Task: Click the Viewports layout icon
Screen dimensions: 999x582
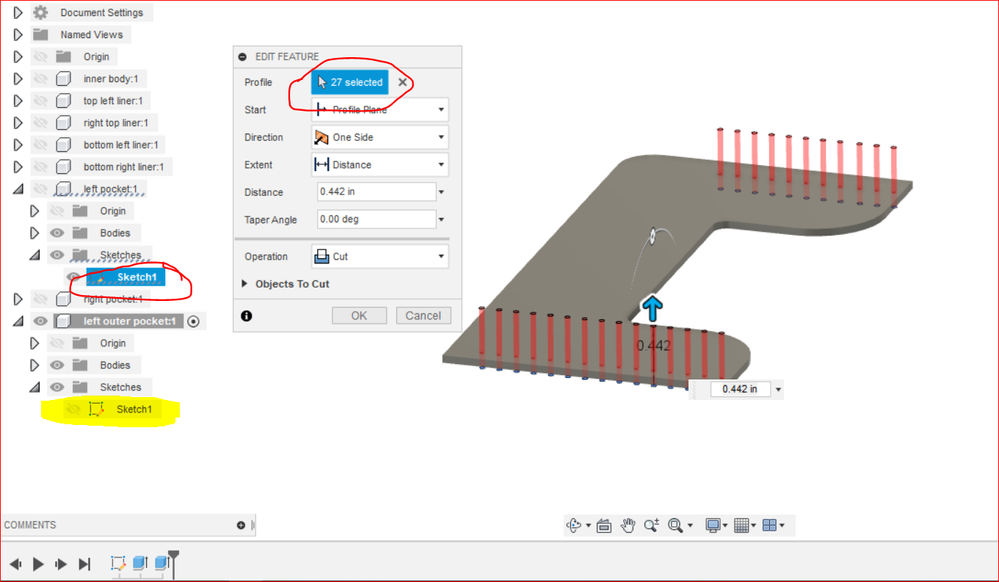Action: [x=770, y=525]
